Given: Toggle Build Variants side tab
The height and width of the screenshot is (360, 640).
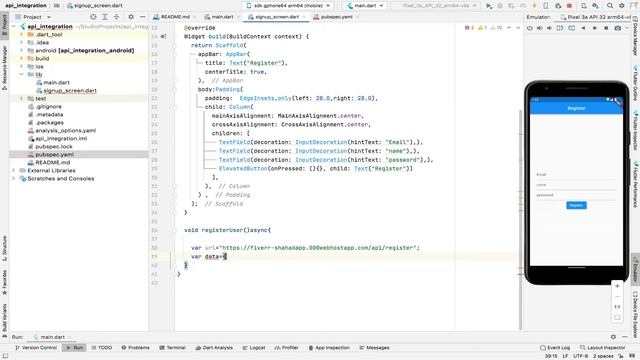Looking at the screenshot, I should point(4,320).
